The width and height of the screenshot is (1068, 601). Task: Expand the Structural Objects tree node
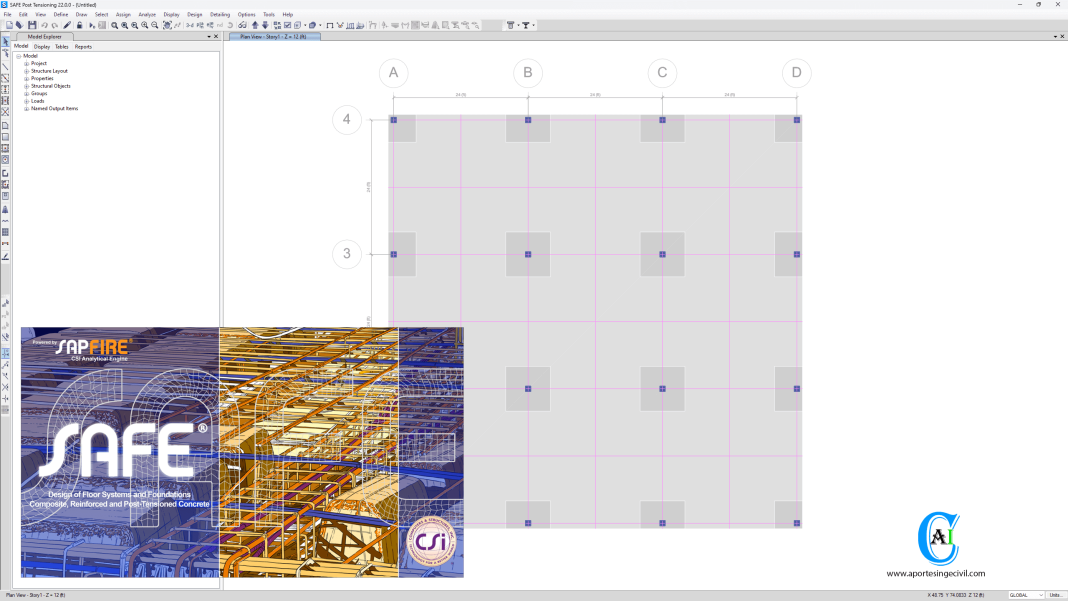25,86
